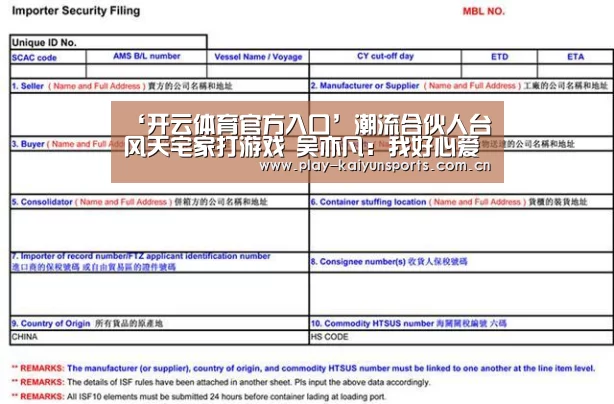Image resolution: width=614 pixels, height=404 pixels.
Task: Click the '2. Manufacturer or Supplier' label
Action: tap(365, 86)
